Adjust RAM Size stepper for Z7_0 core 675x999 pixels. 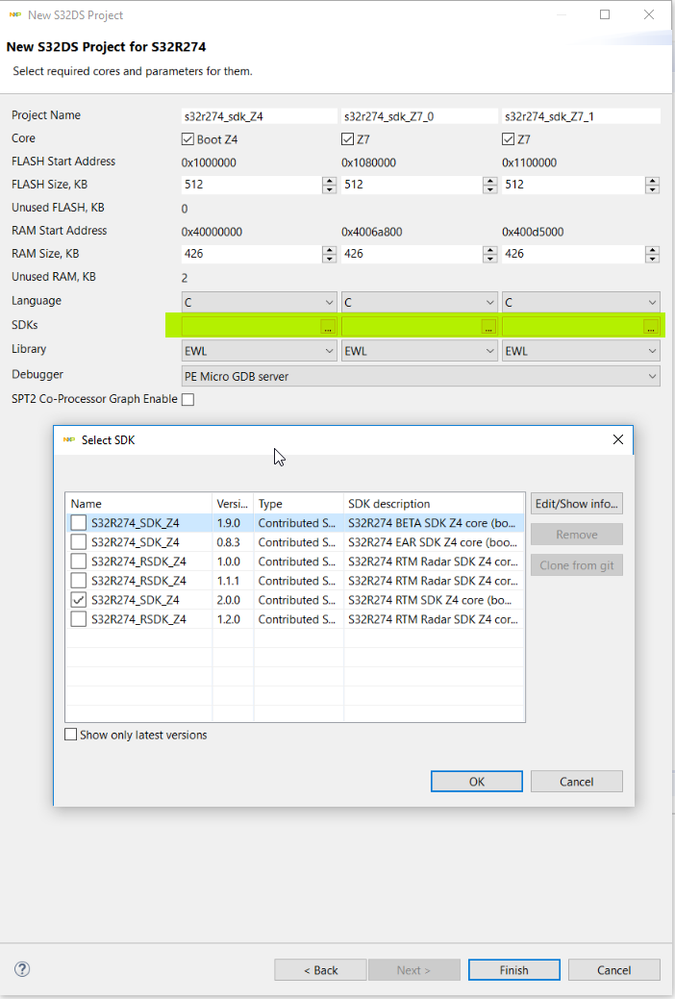pos(490,254)
